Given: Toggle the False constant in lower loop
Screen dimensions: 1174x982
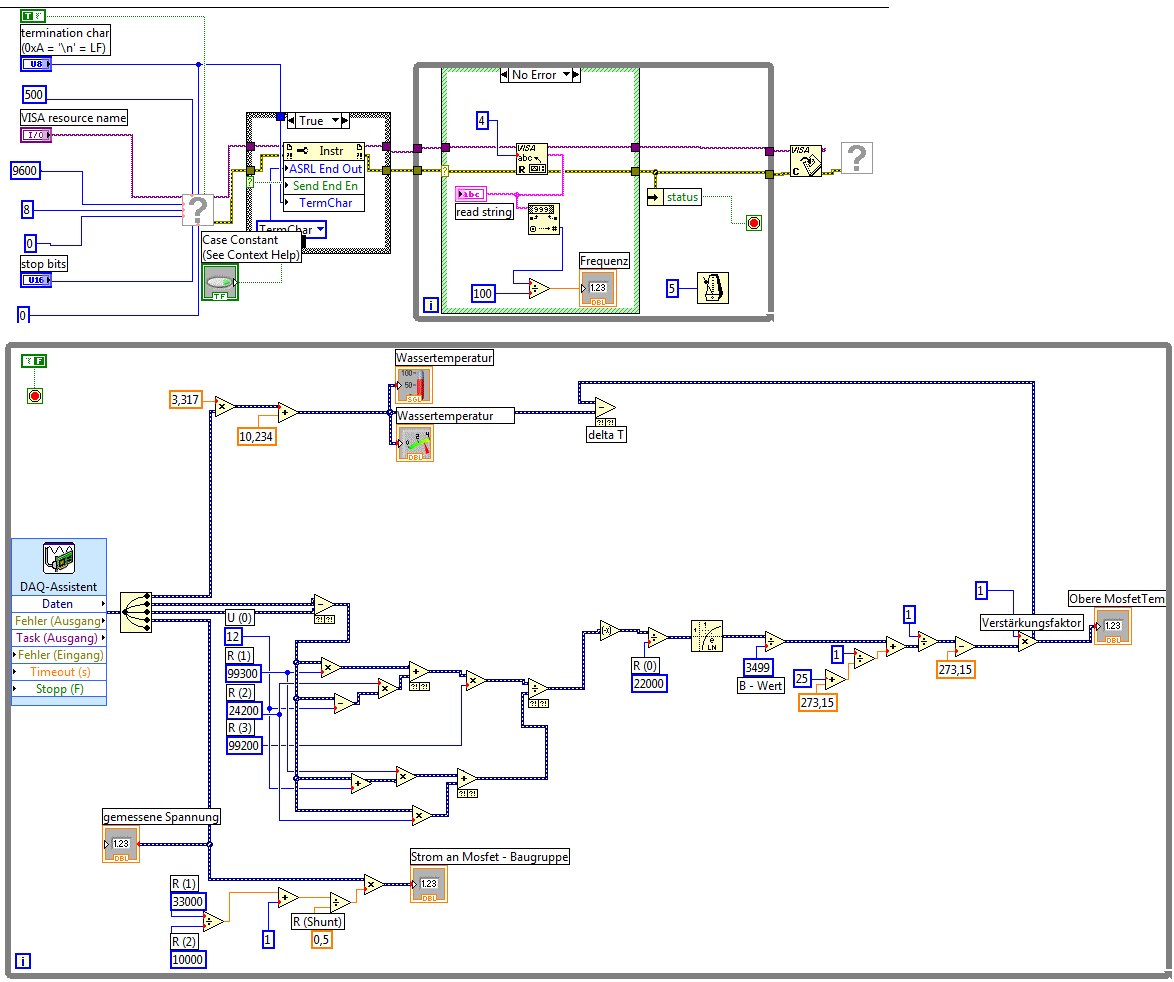Looking at the screenshot, I should (x=34, y=361).
